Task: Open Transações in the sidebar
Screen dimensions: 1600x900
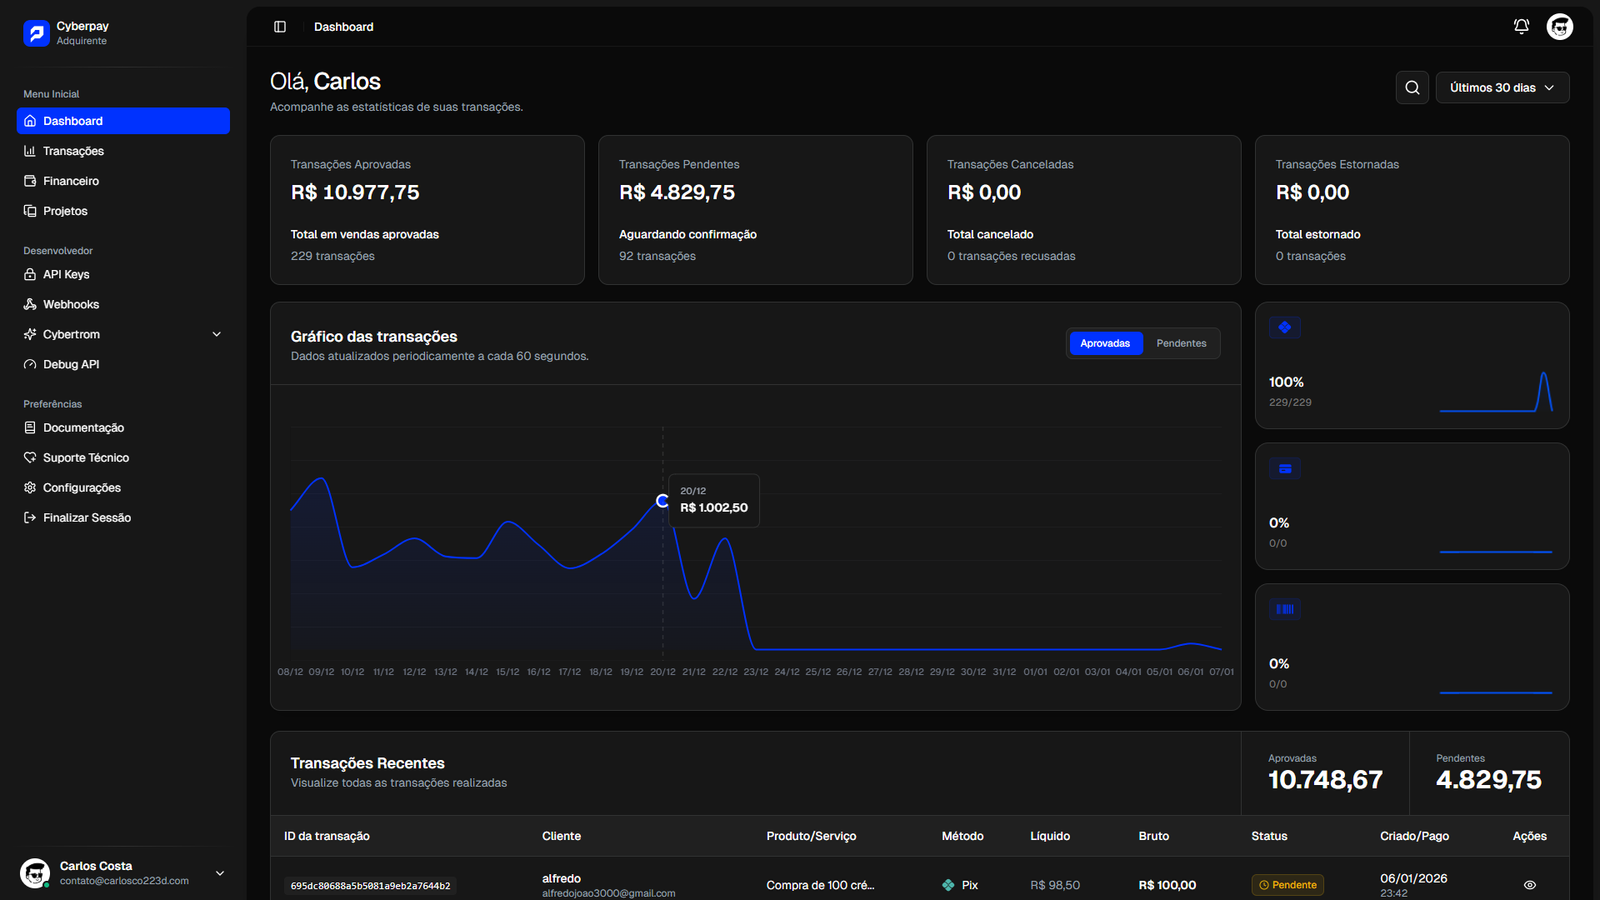Action: pyautogui.click(x=73, y=151)
